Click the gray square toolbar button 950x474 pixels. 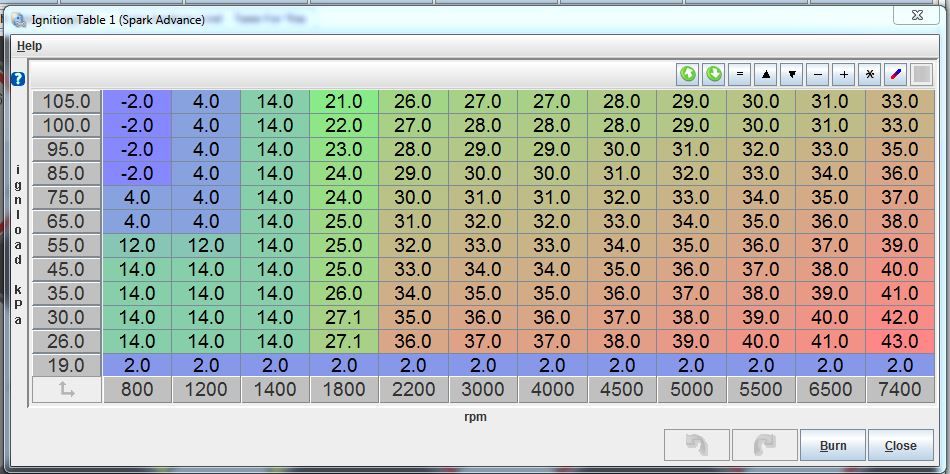click(922, 75)
